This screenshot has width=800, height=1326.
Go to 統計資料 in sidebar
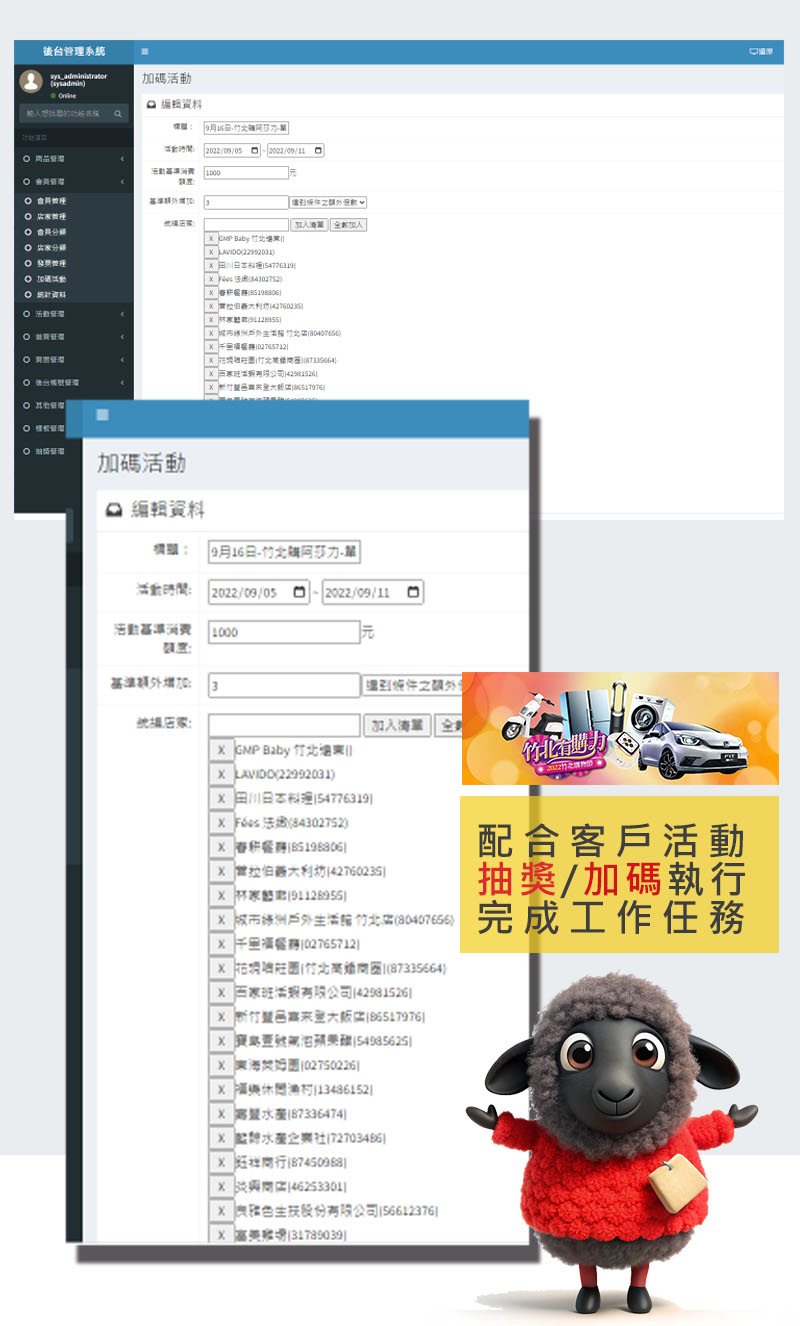pos(51,295)
